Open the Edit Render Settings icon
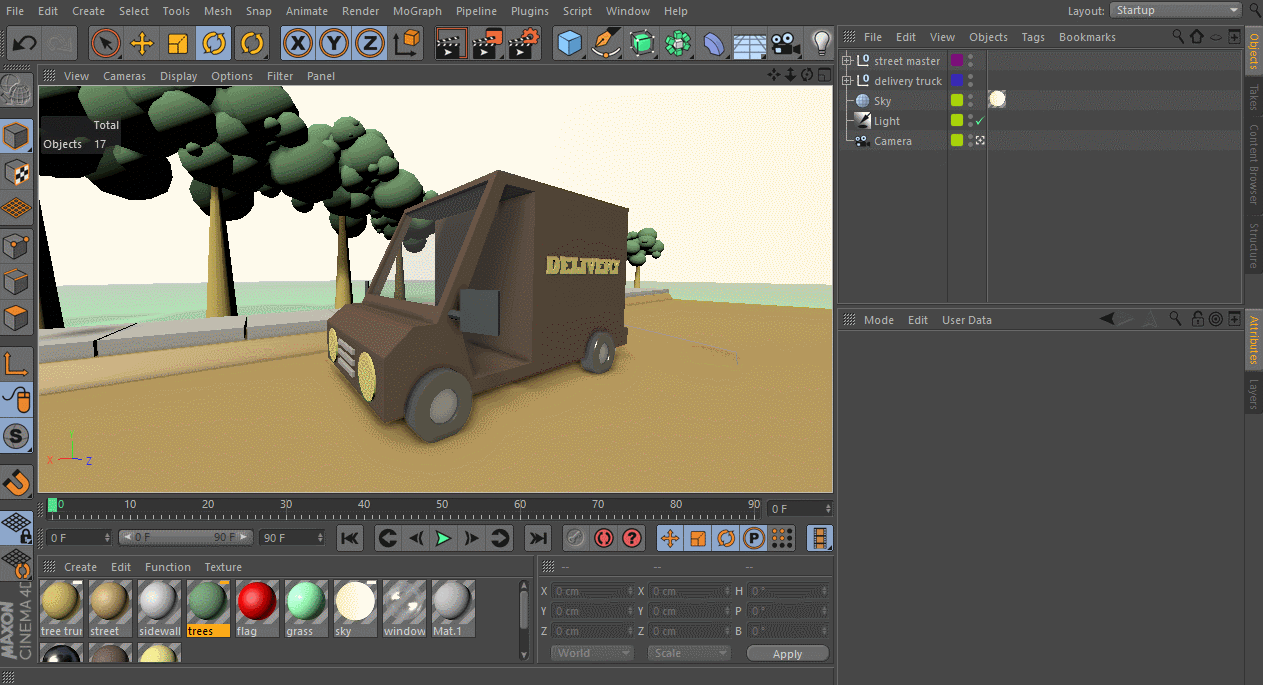1263x685 pixels. [524, 43]
